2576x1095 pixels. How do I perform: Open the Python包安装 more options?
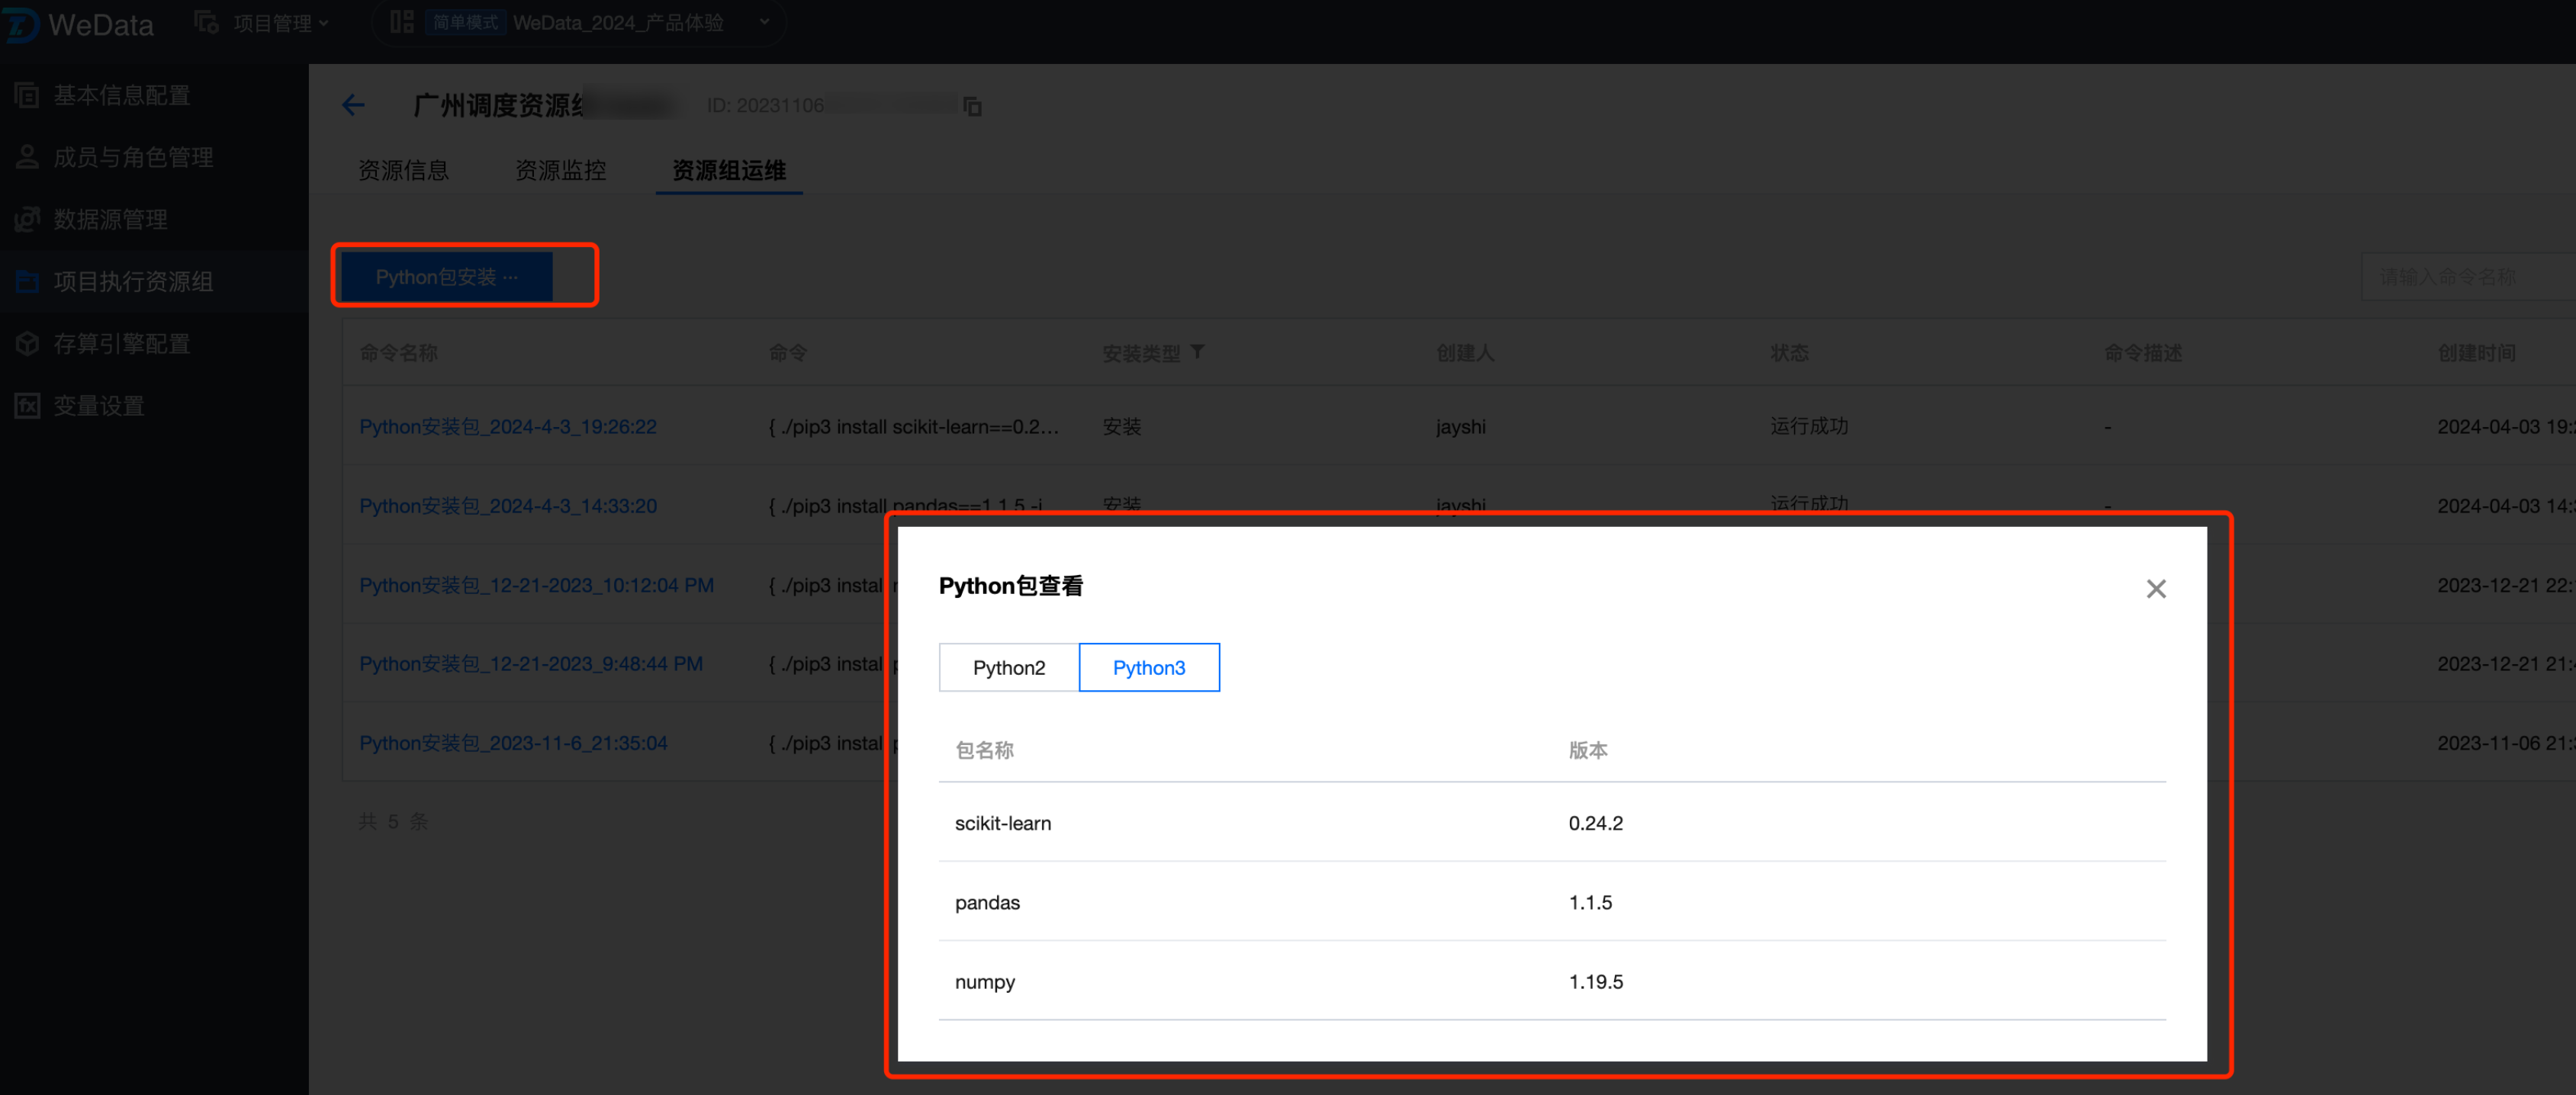pyautogui.click(x=512, y=277)
